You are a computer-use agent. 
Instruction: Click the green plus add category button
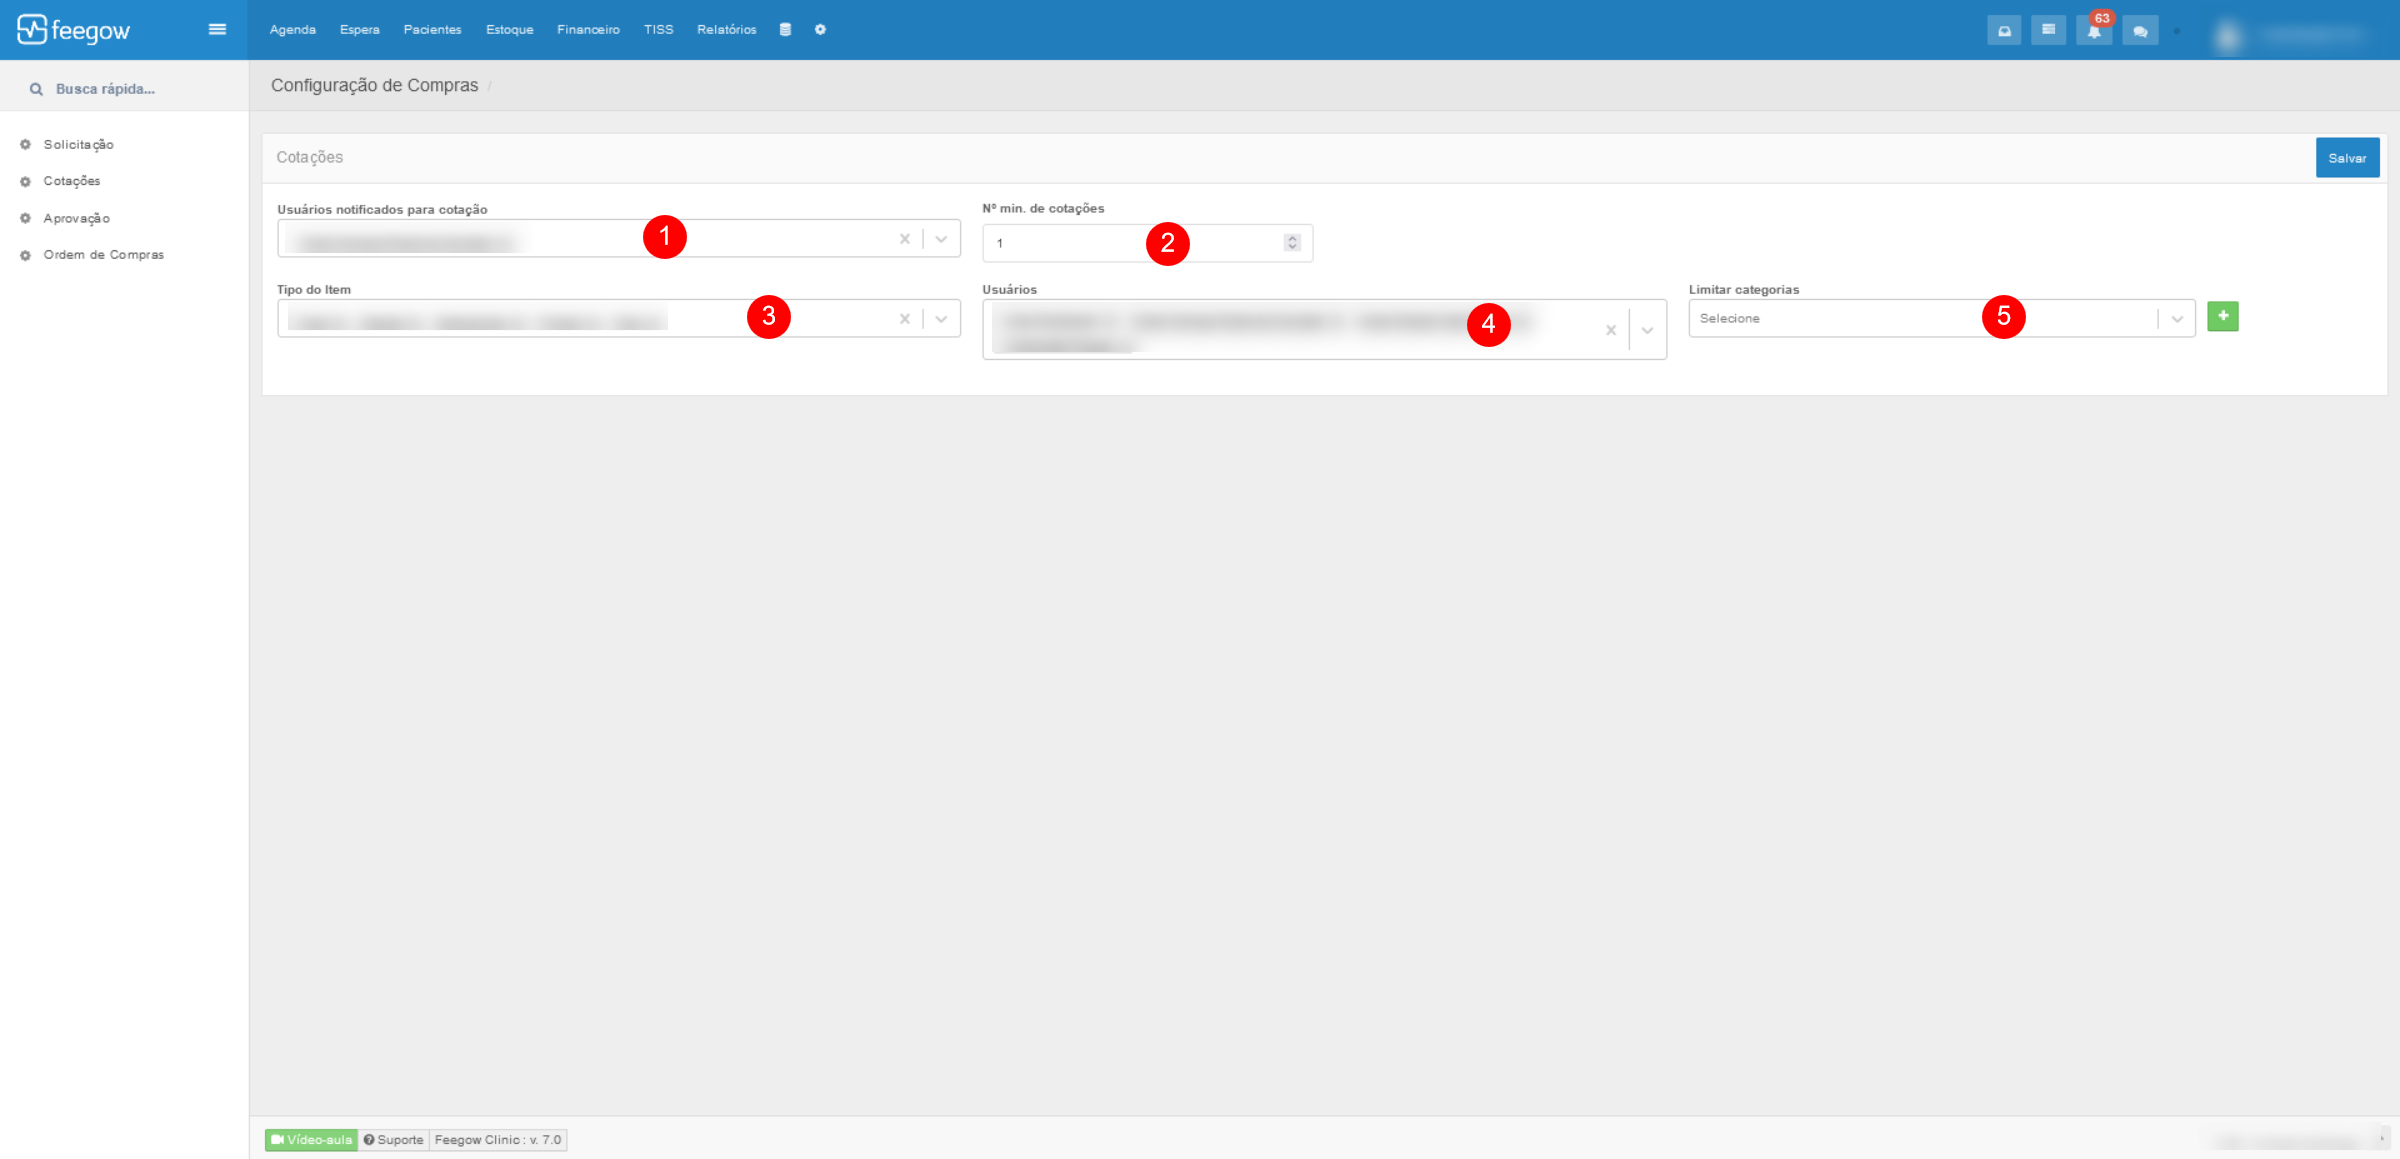[2222, 317]
